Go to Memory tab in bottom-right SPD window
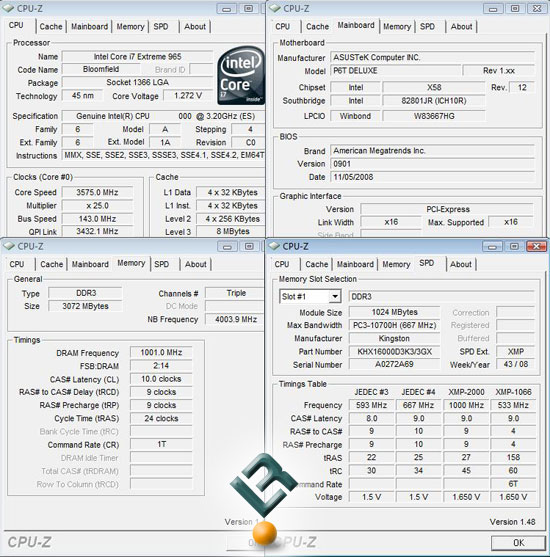 396,264
